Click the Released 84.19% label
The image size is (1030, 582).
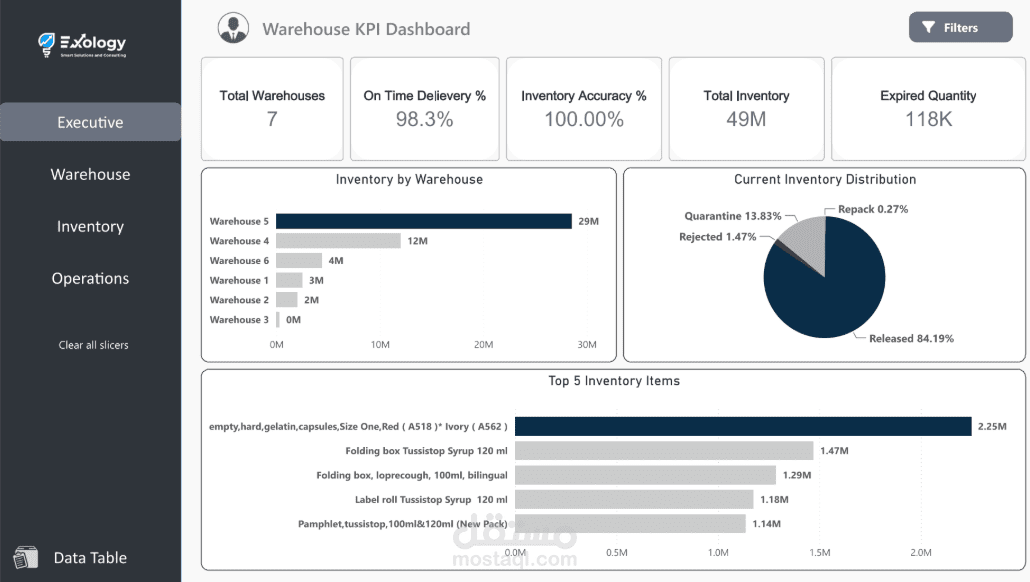pos(911,338)
